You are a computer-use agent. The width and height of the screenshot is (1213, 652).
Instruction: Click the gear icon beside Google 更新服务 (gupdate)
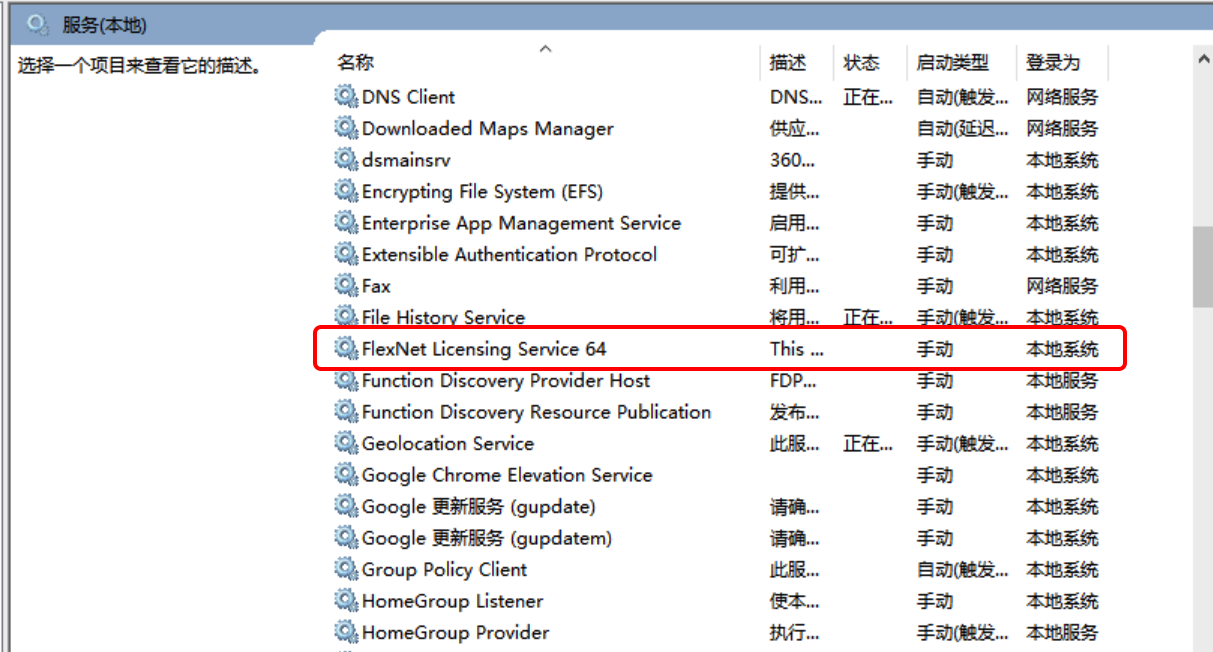point(346,506)
